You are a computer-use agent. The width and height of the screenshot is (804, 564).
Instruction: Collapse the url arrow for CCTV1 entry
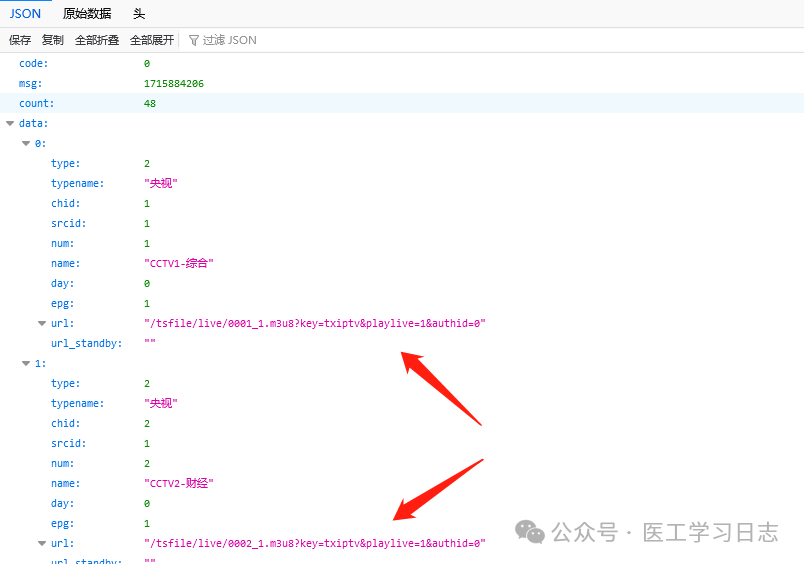pos(42,323)
